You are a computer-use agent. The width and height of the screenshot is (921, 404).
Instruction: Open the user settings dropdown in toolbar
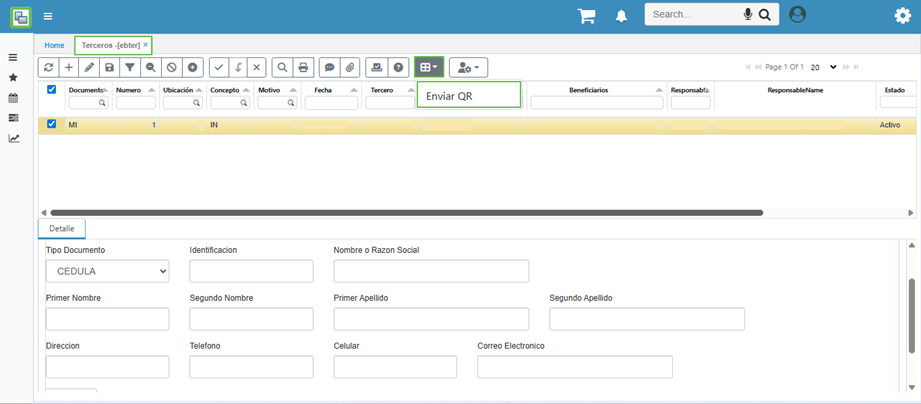click(x=468, y=67)
